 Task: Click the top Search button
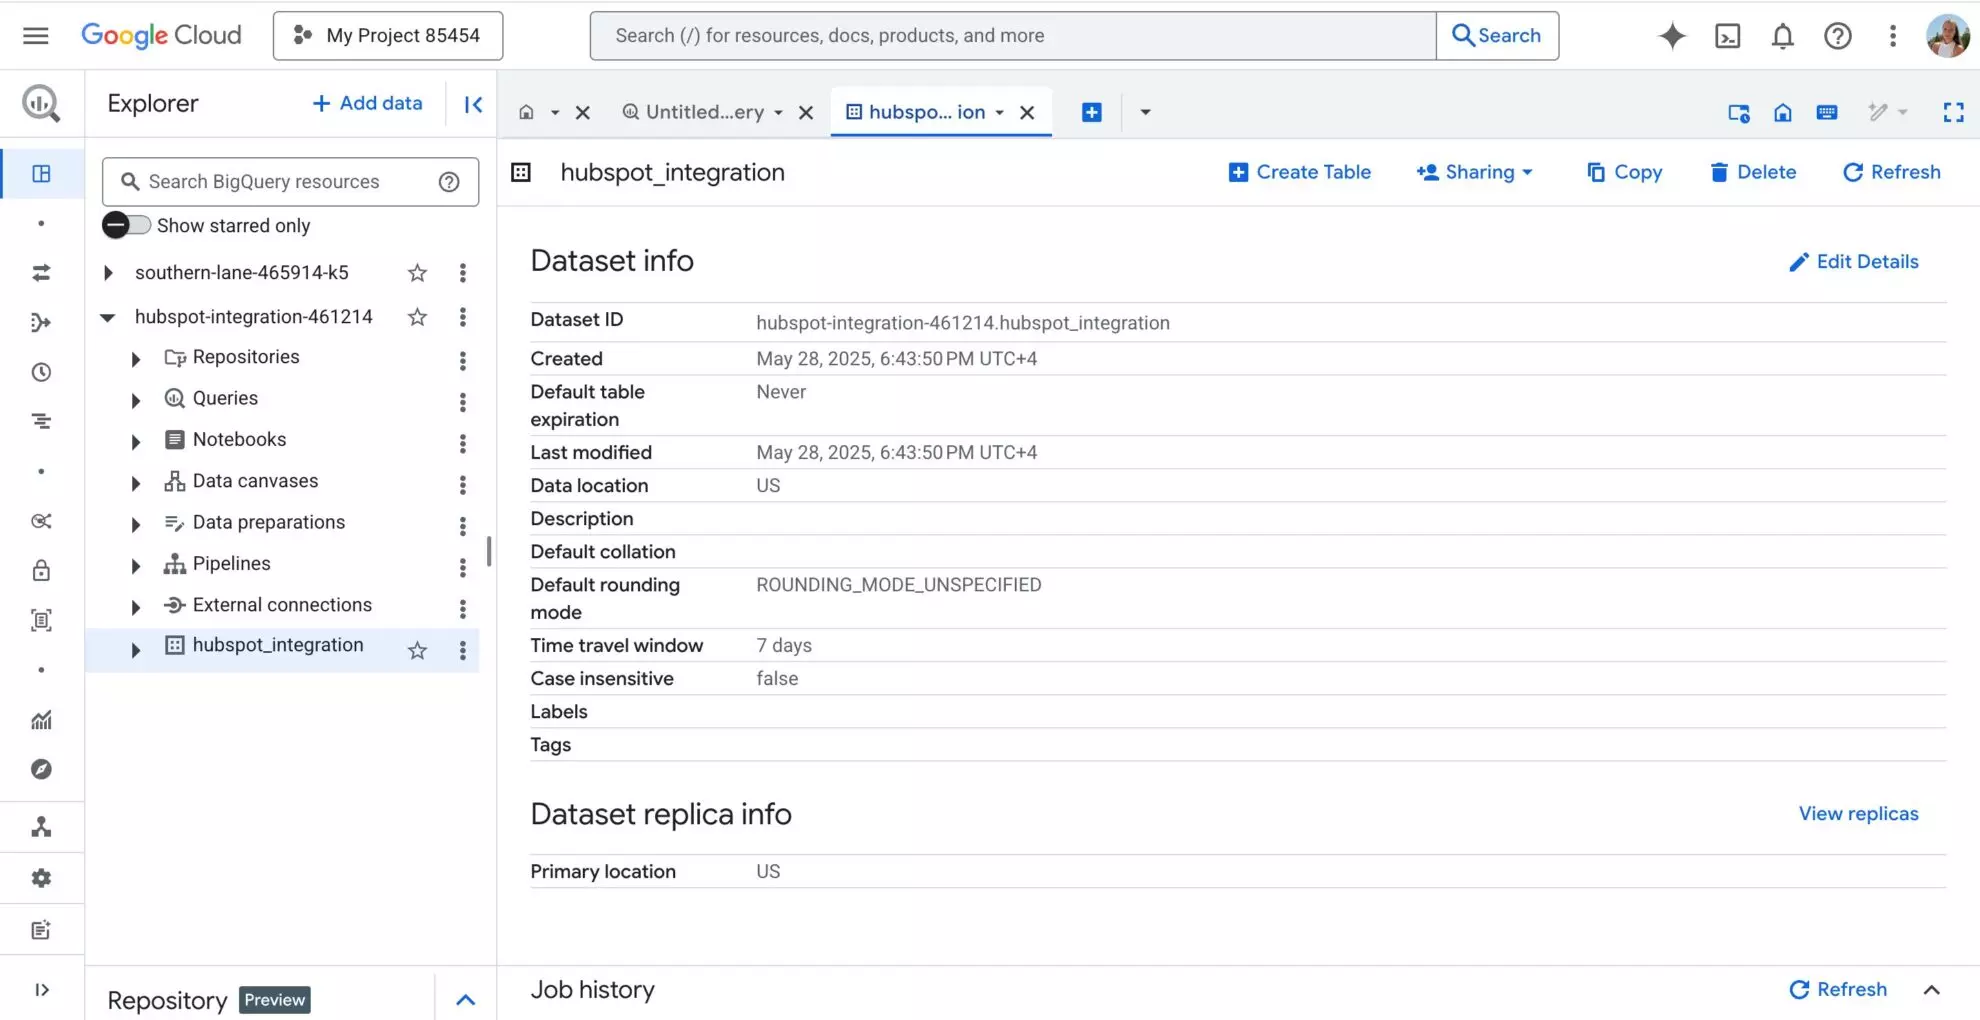tap(1497, 36)
